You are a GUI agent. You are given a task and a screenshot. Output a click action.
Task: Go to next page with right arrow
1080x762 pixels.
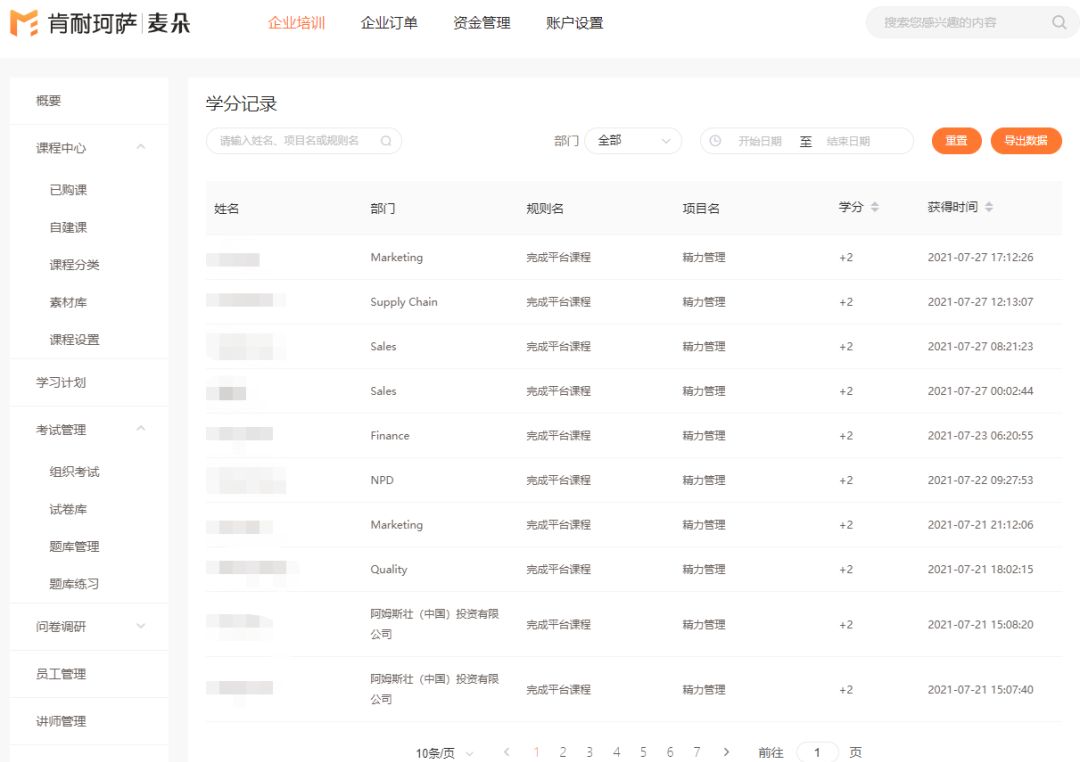point(726,752)
